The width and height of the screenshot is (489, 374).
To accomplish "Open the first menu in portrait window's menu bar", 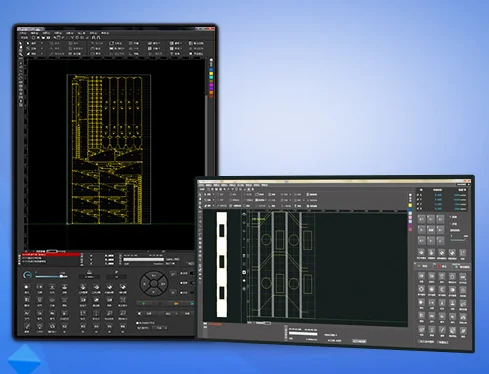I will 23,33.
